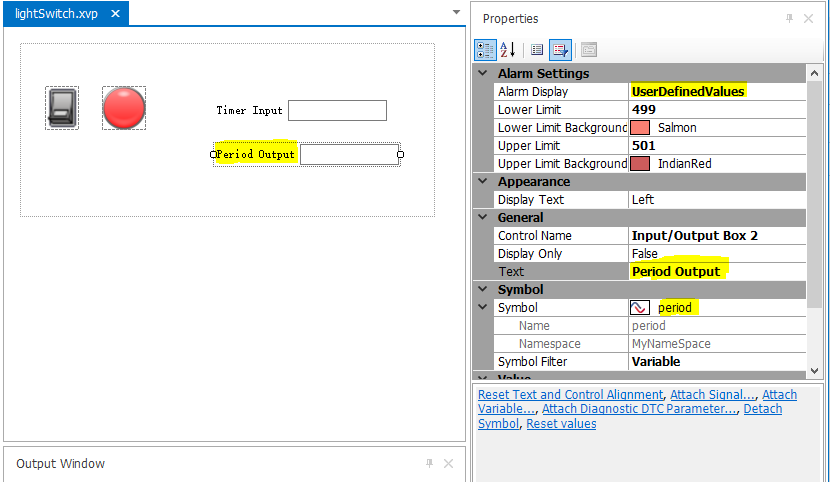Collapse the Alarm Settings category
Viewport: 830px width, 482px height.
pos(483,73)
